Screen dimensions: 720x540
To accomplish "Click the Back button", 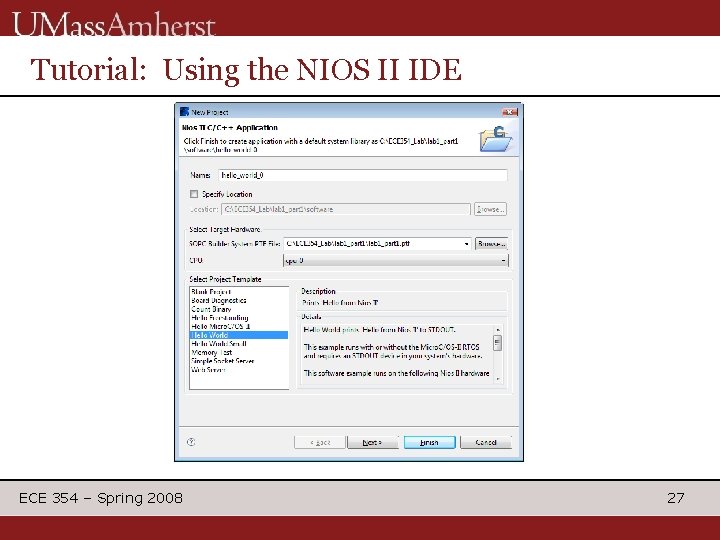I will tap(320, 442).
